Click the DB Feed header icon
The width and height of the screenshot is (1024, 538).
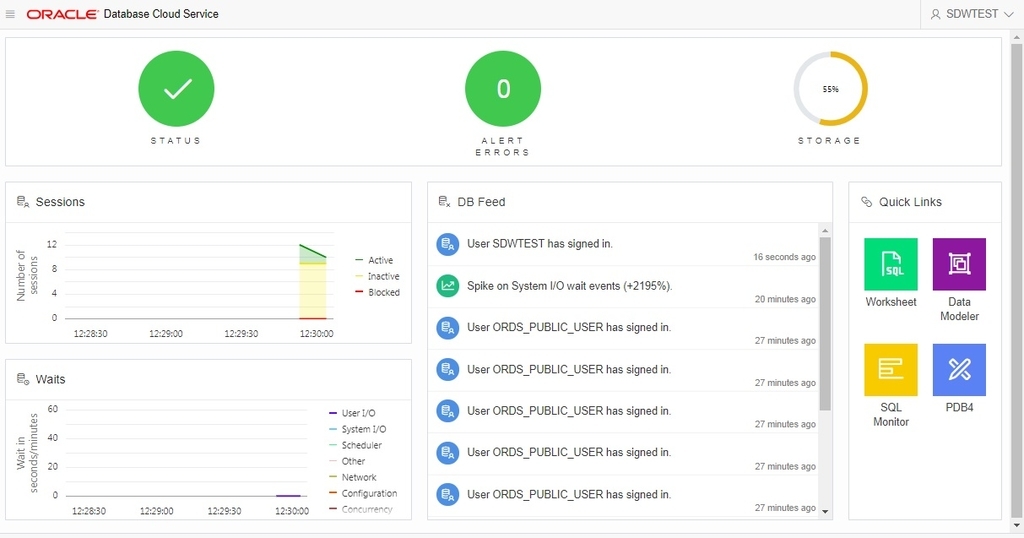coord(445,202)
